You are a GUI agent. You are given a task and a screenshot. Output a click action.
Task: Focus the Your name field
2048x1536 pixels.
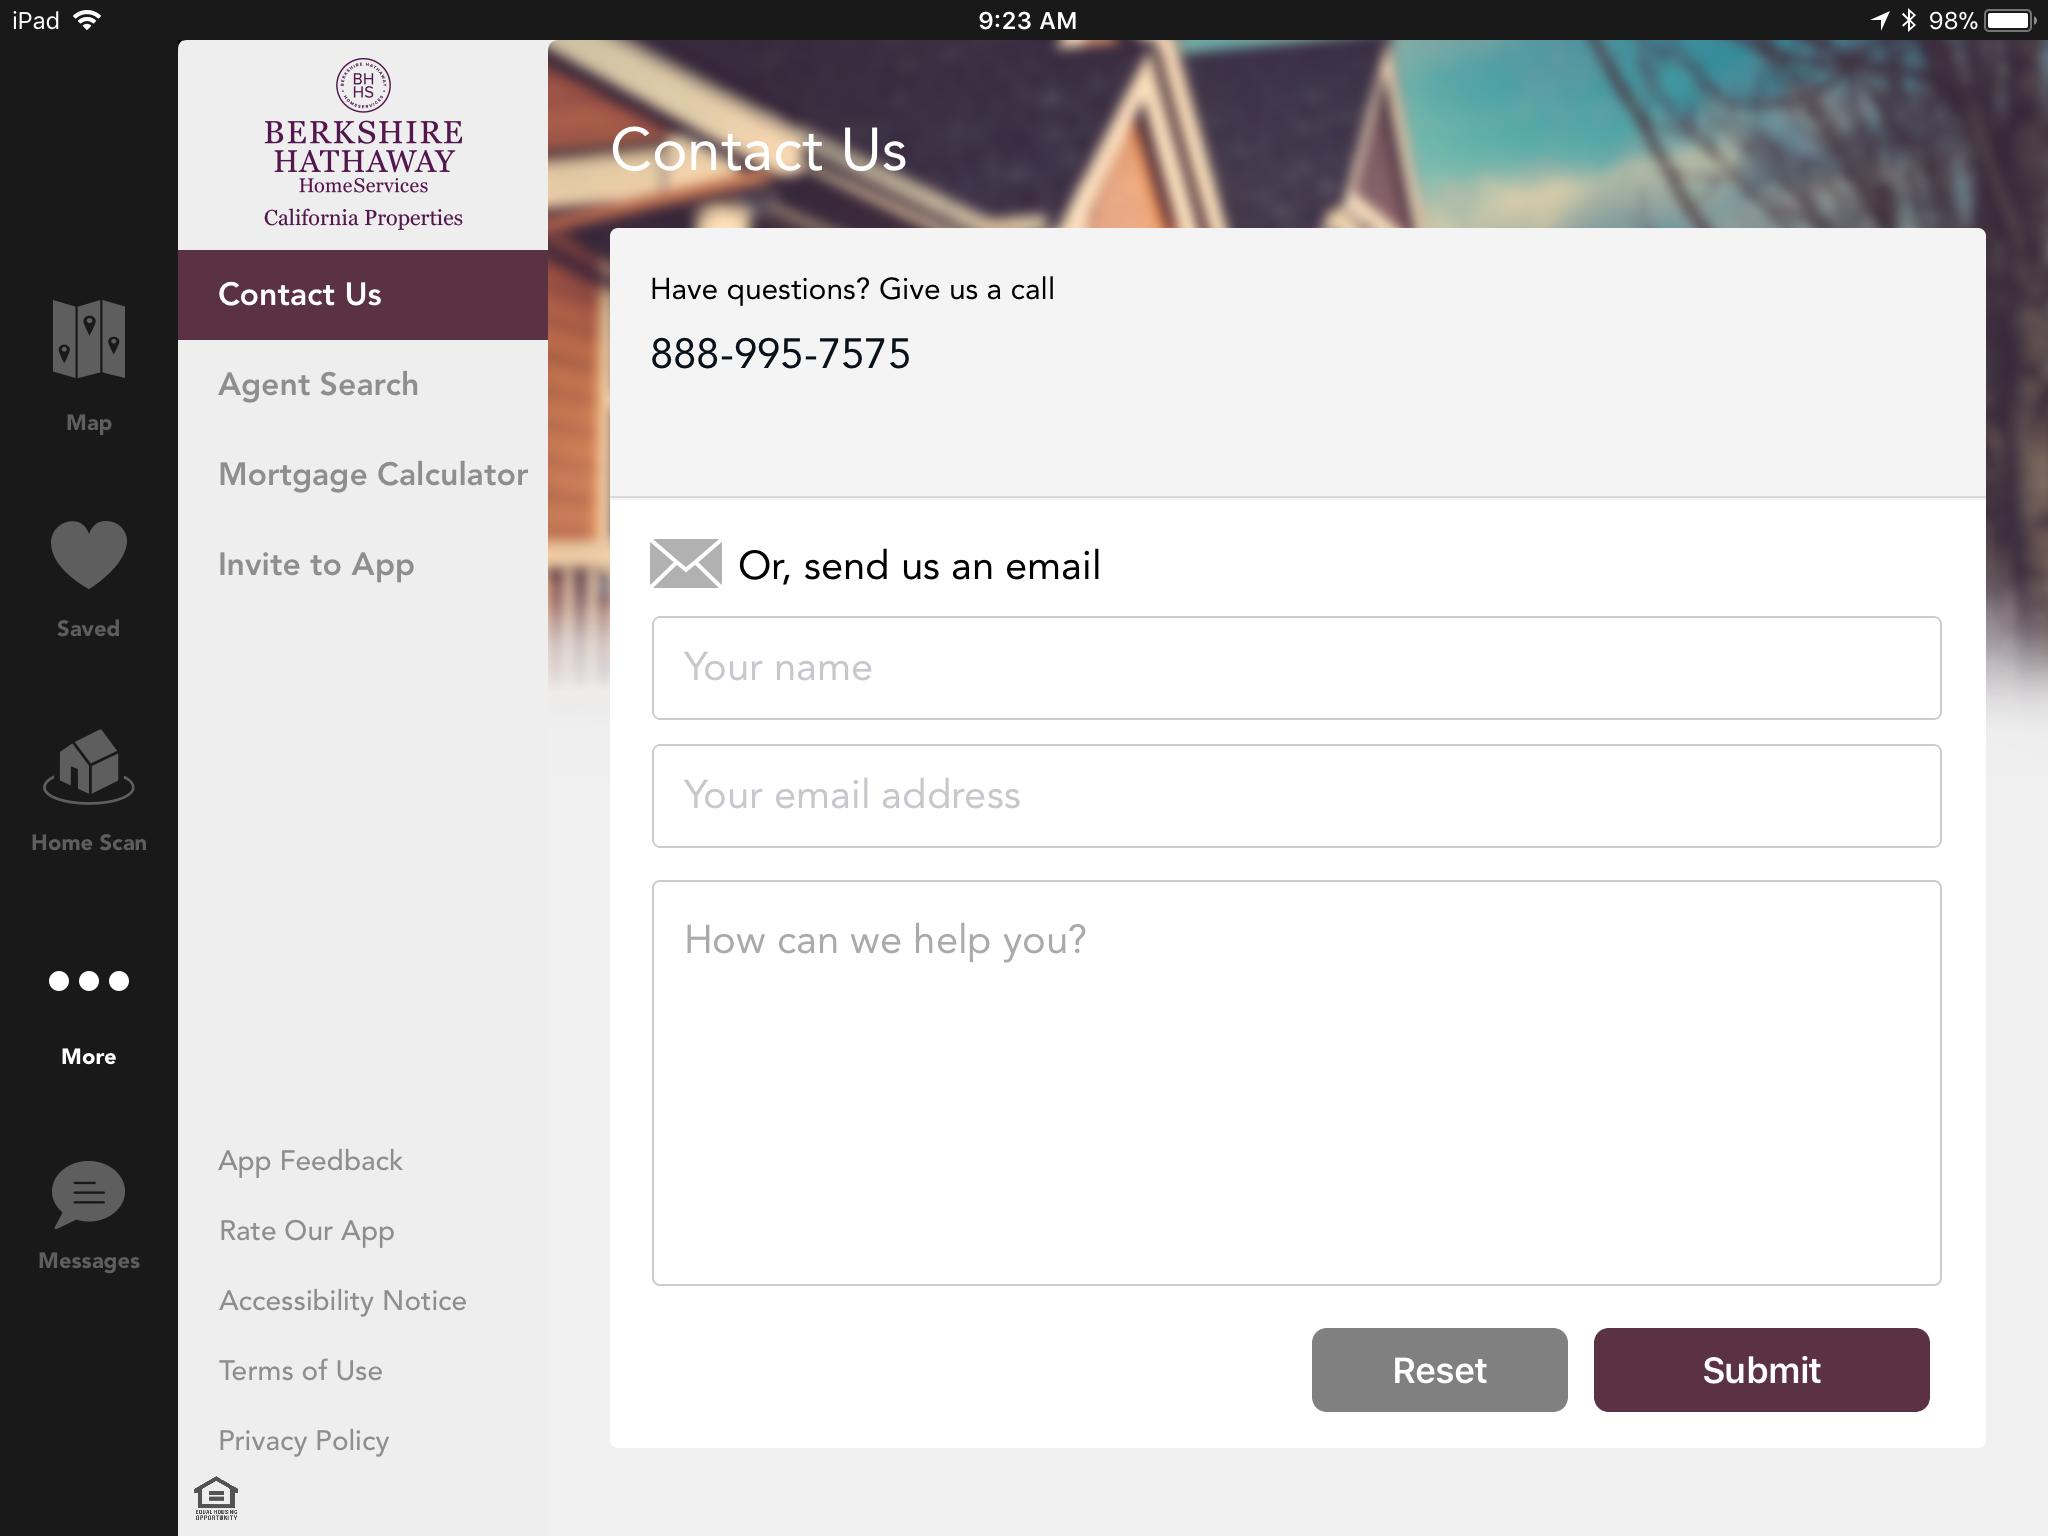pos(1297,668)
